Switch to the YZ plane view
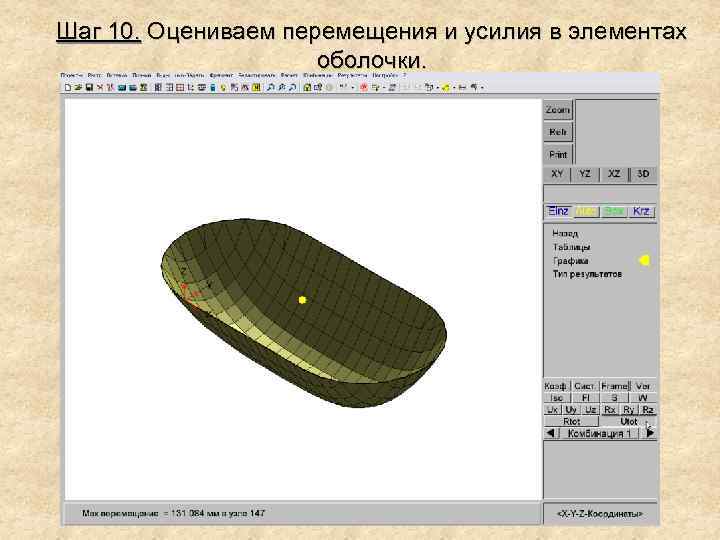Screen dimensions: 720x540 [x=585, y=174]
